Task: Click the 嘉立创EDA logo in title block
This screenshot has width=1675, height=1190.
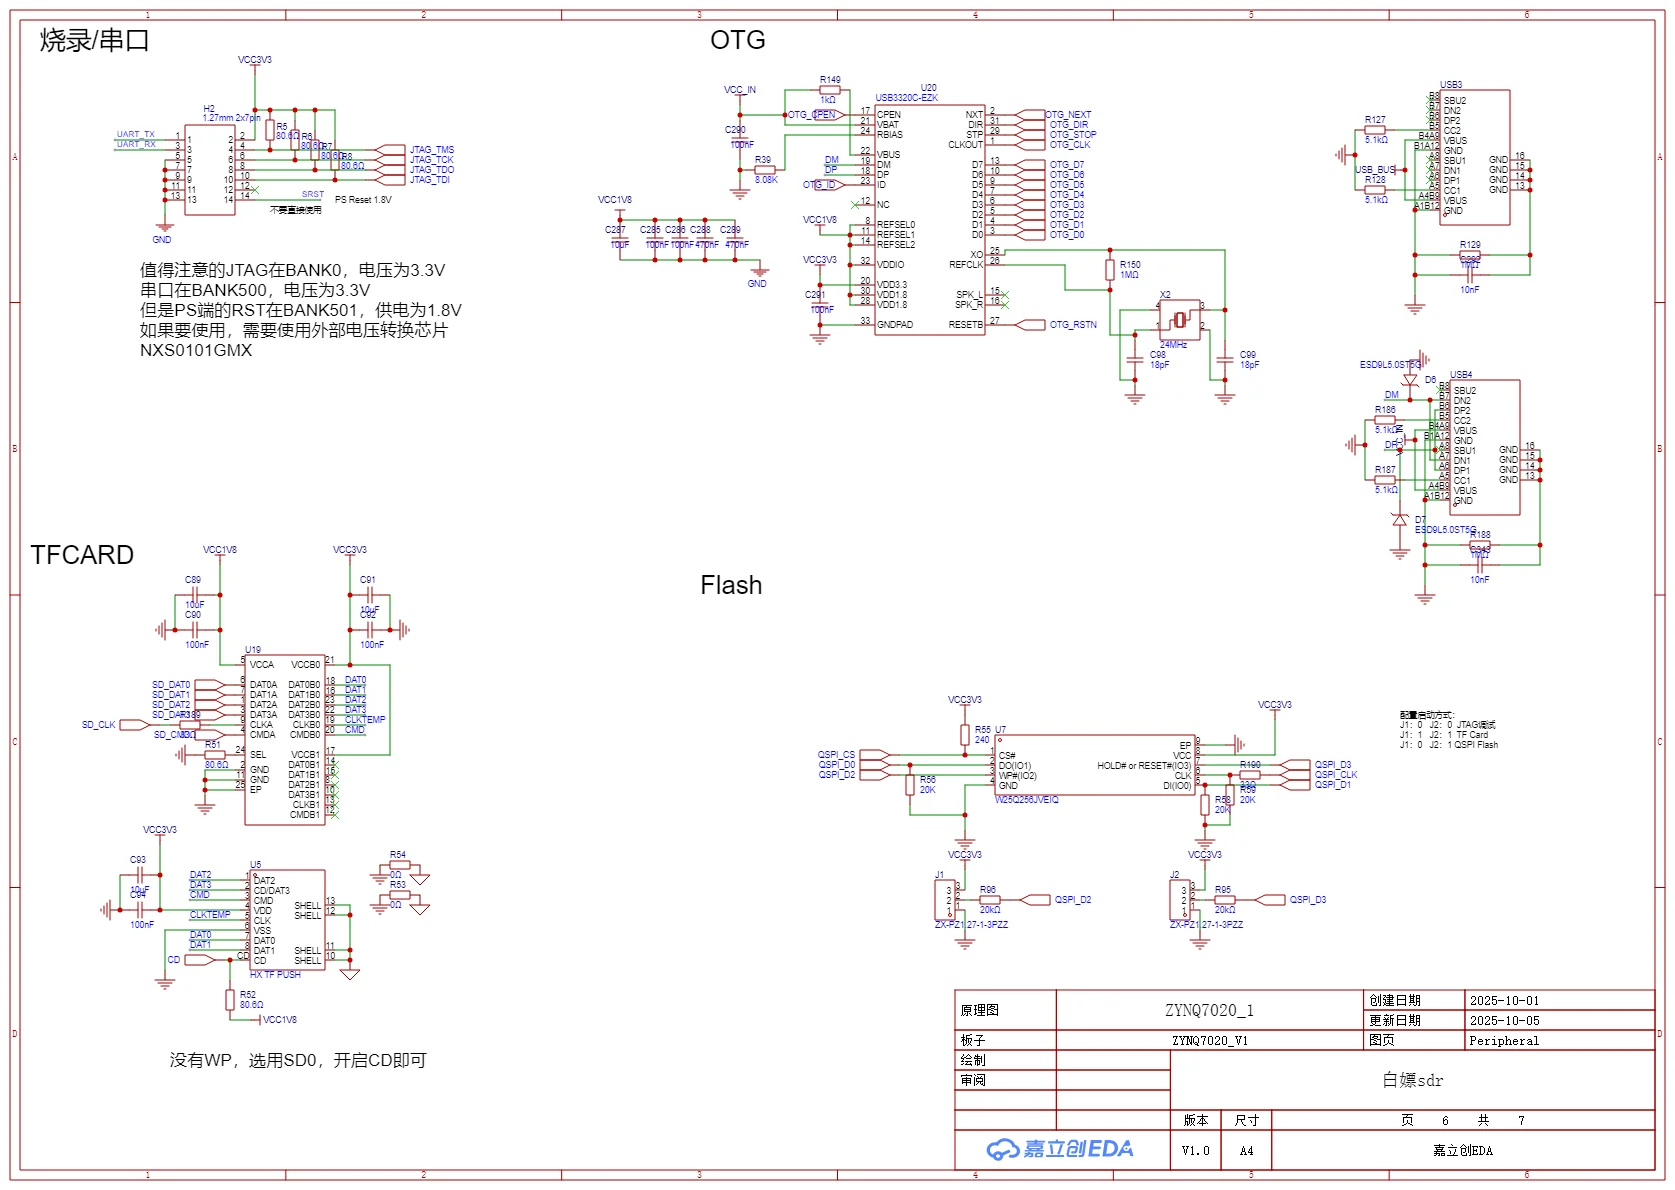Action: pos(1060,1149)
